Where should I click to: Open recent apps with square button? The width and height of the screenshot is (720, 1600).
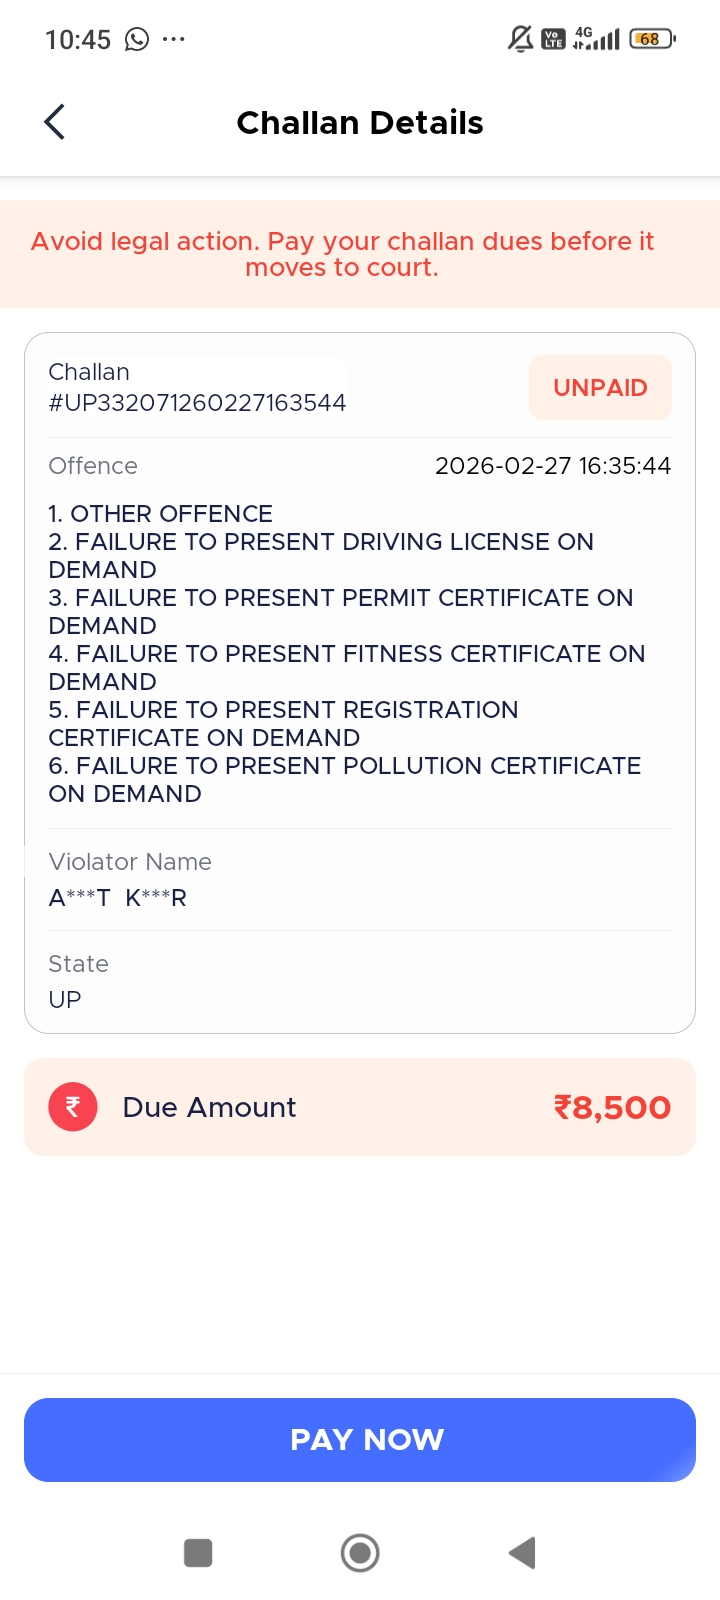[x=198, y=1553]
